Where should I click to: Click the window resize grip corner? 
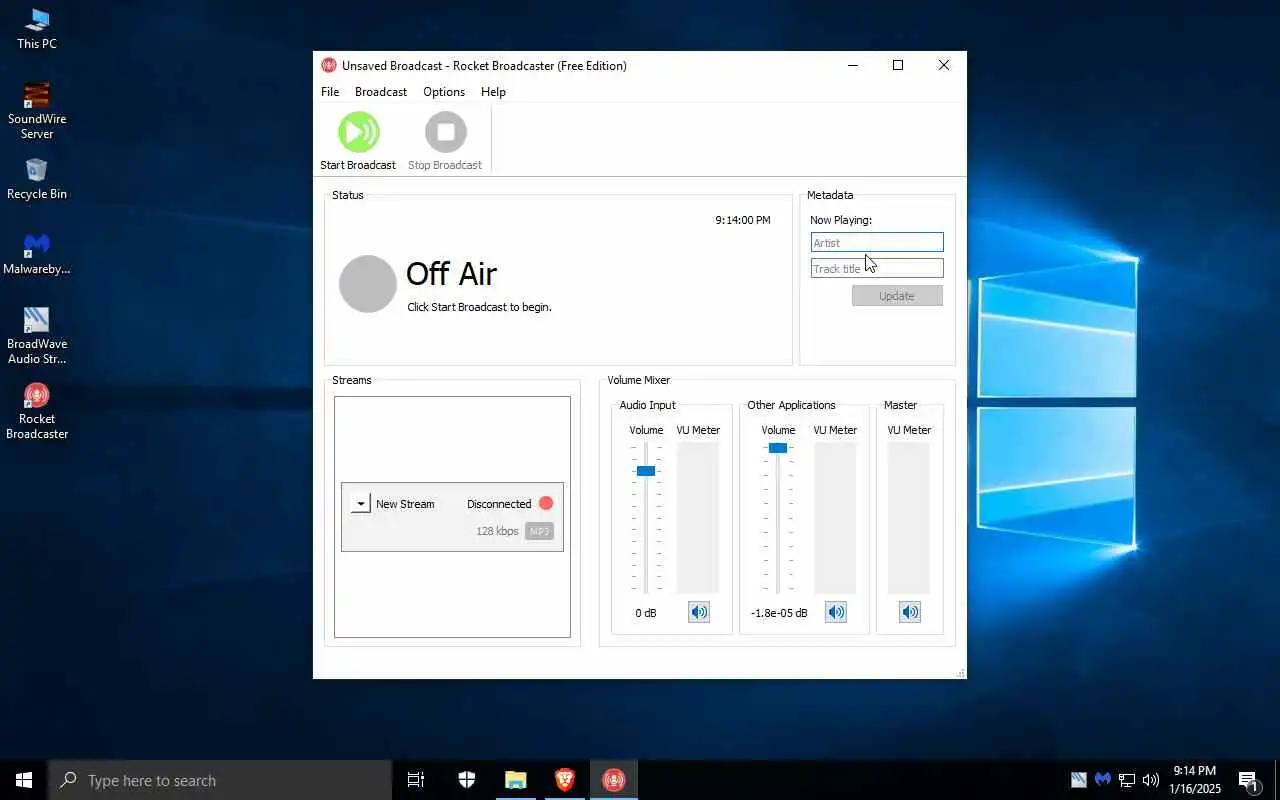pos(961,673)
